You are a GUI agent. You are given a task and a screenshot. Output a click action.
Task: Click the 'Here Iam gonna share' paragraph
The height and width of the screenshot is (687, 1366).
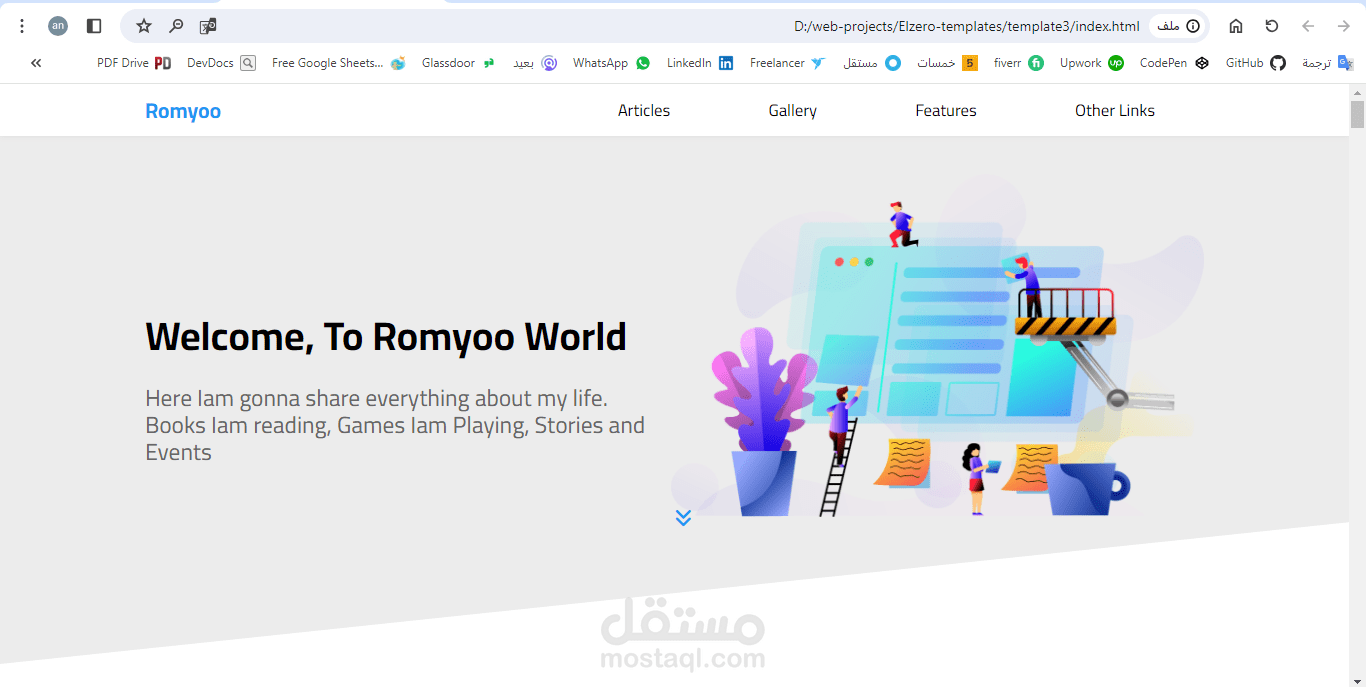(x=395, y=425)
